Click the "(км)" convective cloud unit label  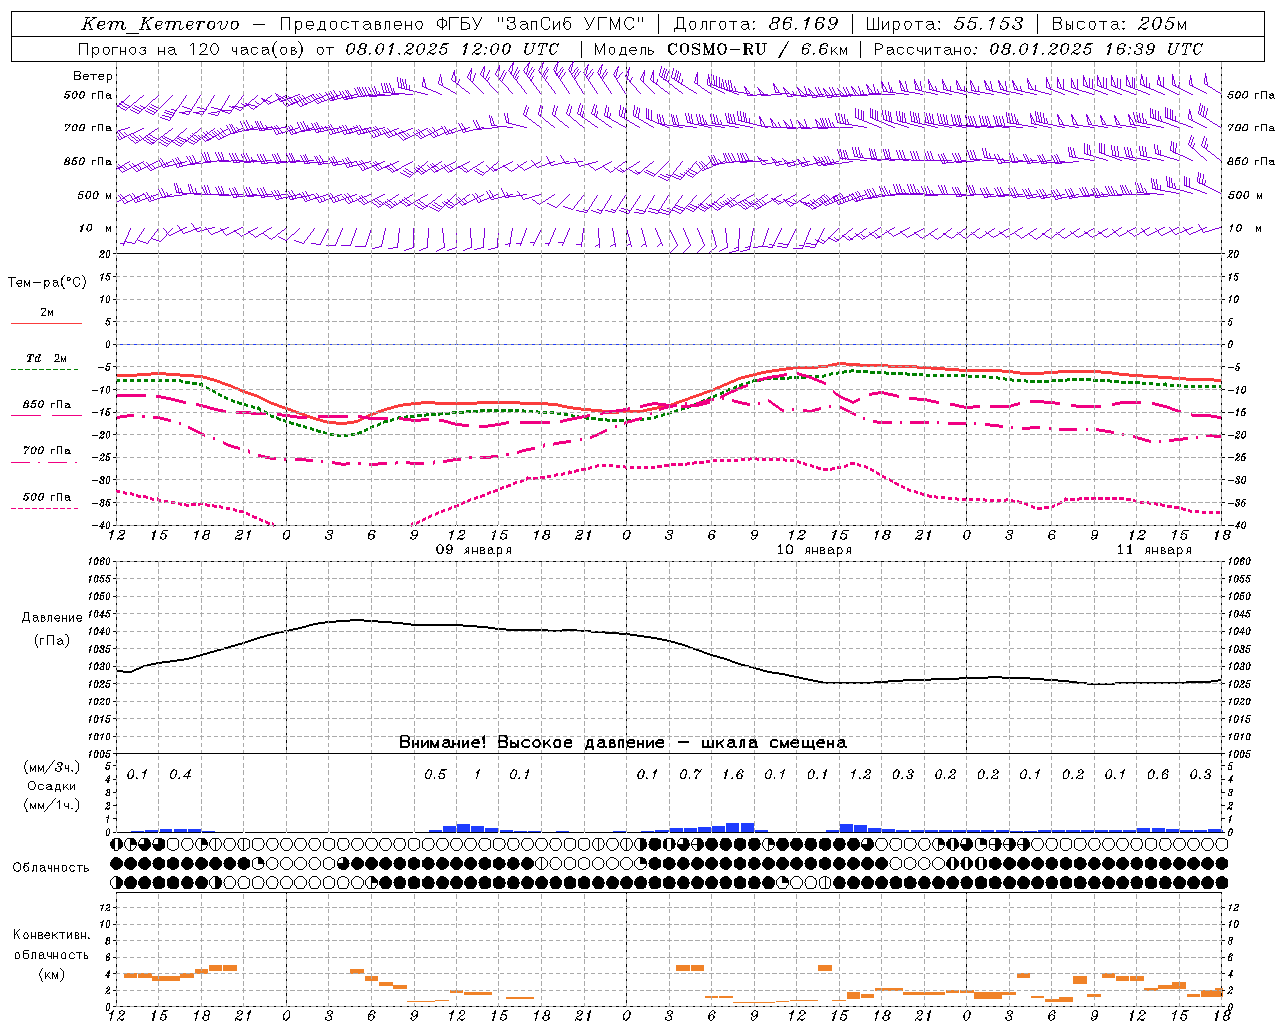pos(51,973)
